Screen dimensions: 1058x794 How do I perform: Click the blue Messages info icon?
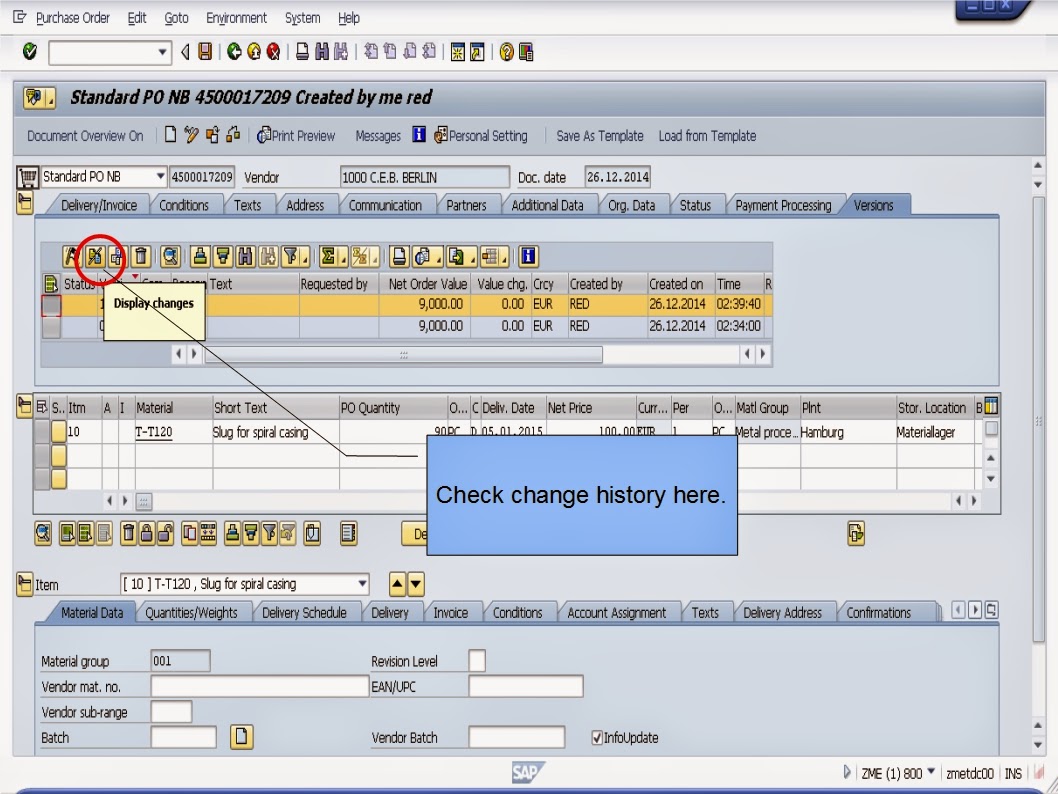pos(419,135)
